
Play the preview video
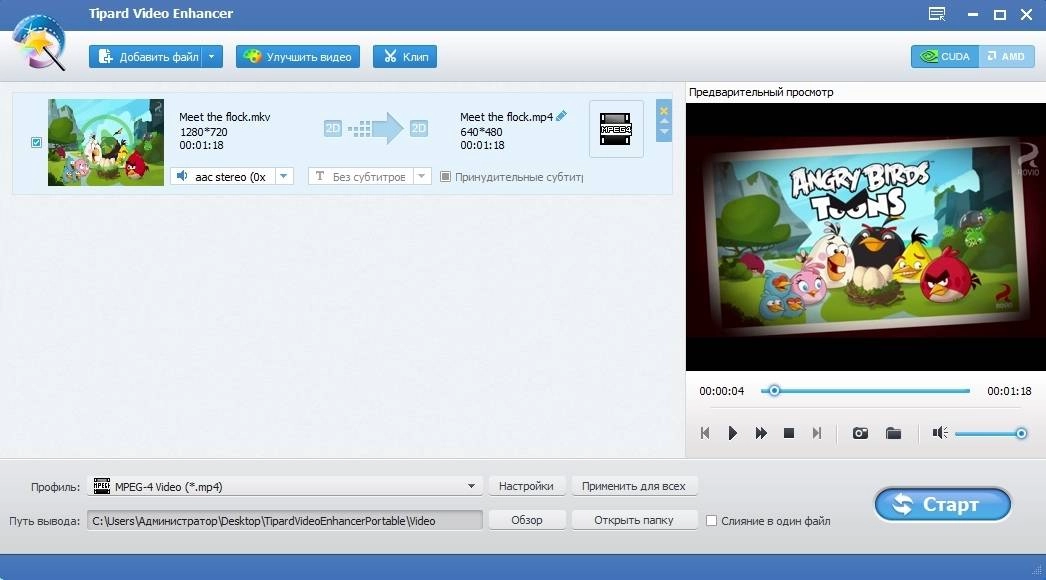[732, 433]
